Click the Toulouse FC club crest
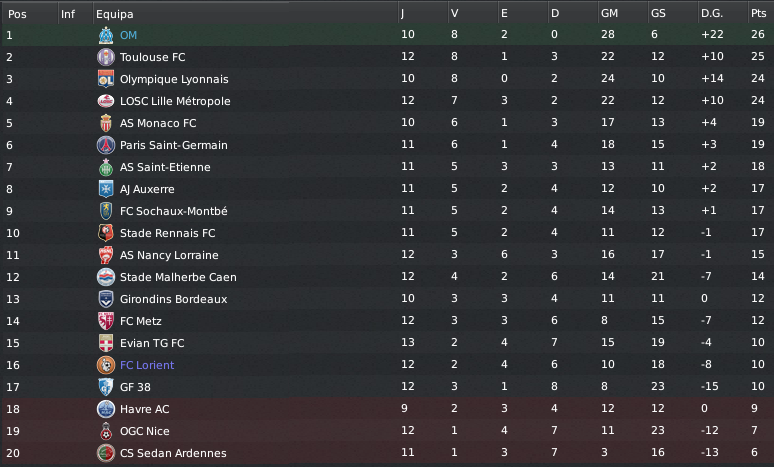Viewport: 774px width, 467px height. point(106,57)
